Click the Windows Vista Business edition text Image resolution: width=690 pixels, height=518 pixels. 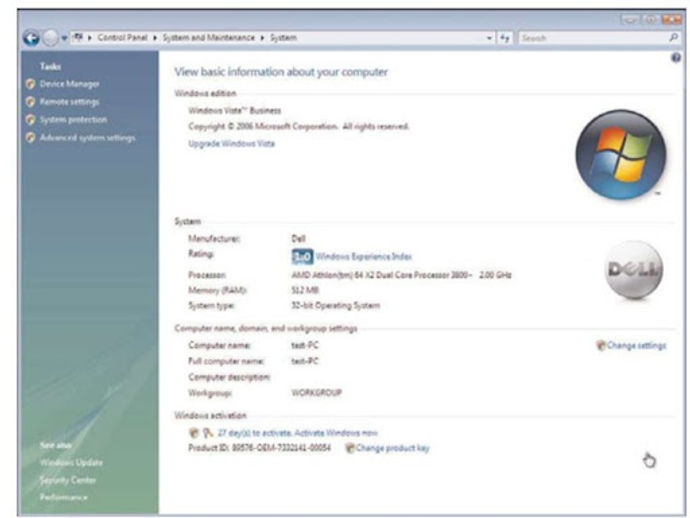[235, 110]
